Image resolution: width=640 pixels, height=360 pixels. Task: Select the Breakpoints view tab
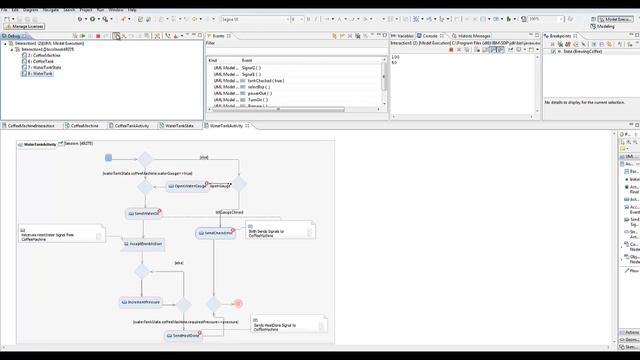[x=560, y=36]
